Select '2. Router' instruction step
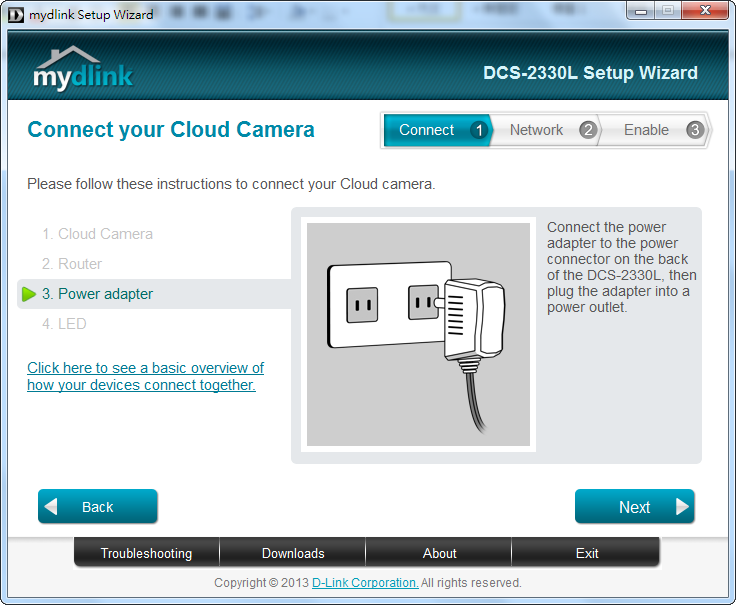The width and height of the screenshot is (736, 605). (x=72, y=264)
